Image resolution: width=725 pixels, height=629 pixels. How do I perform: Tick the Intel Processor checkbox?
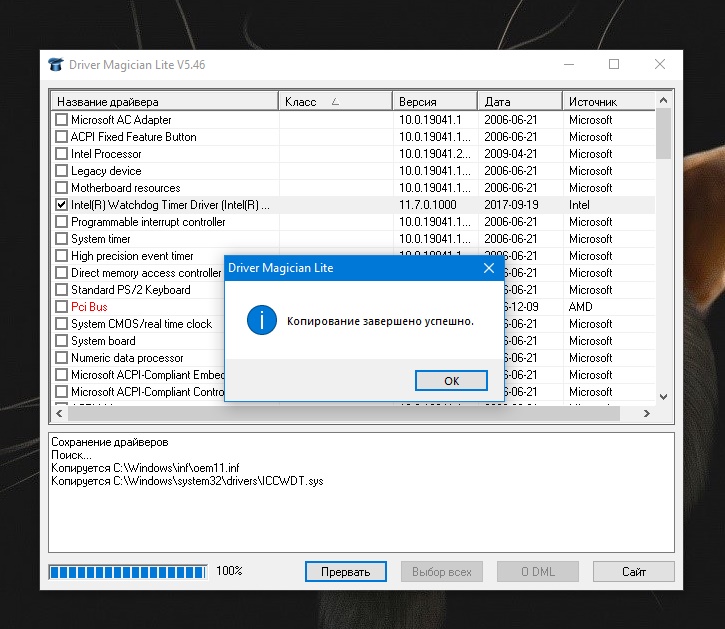[61, 154]
